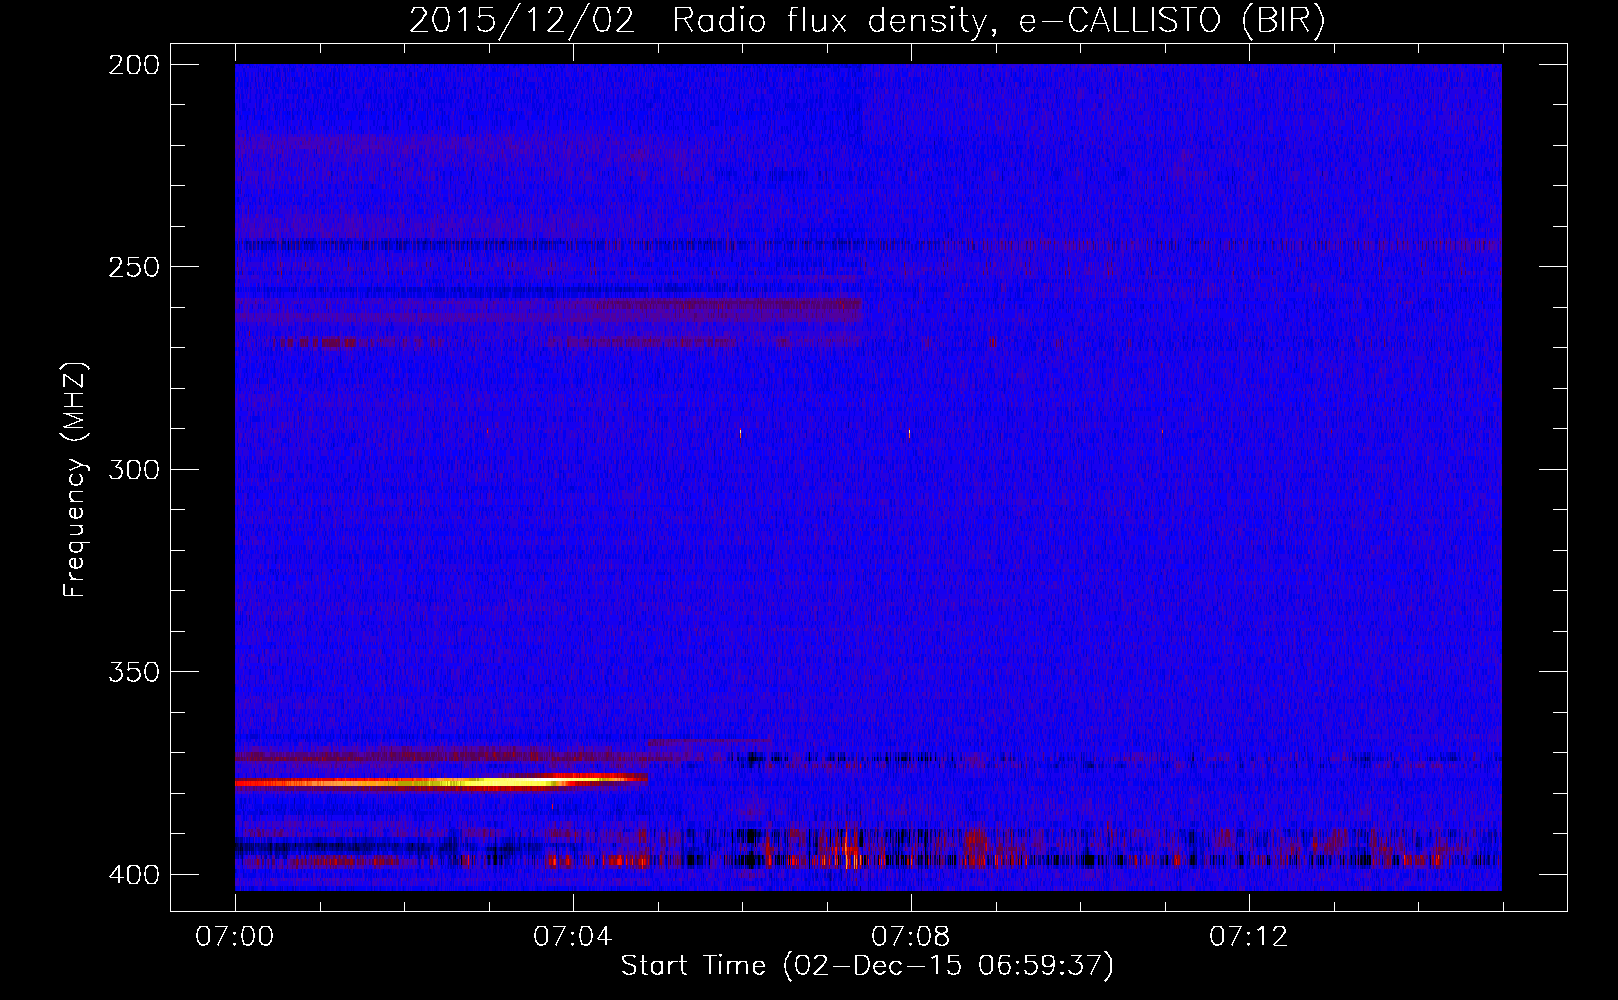The height and width of the screenshot is (1000, 1618).
Task: Click the bright yellow emission streak near 378 MHz
Action: click(440, 782)
